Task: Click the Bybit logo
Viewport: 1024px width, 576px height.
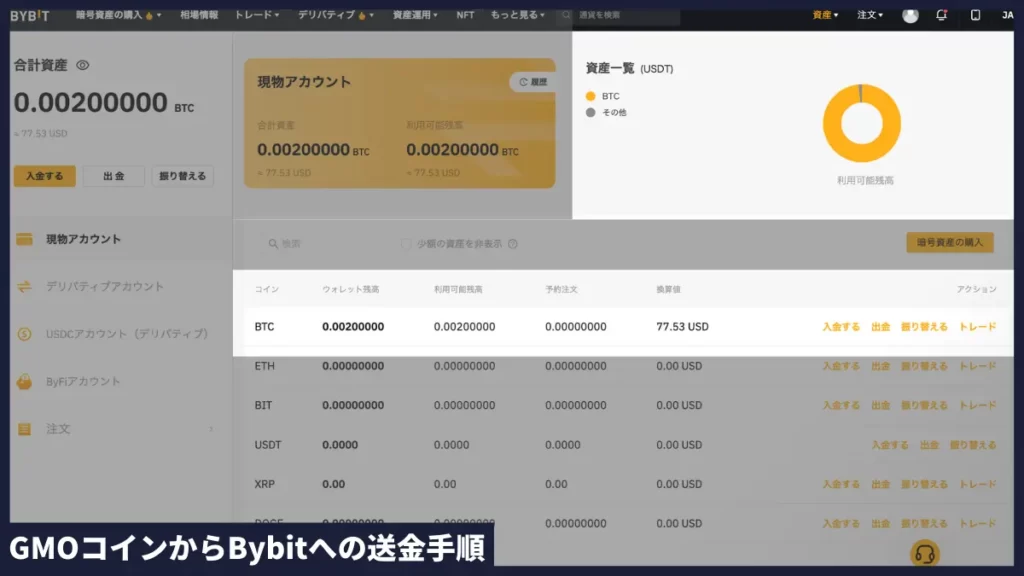Action: tap(29, 15)
